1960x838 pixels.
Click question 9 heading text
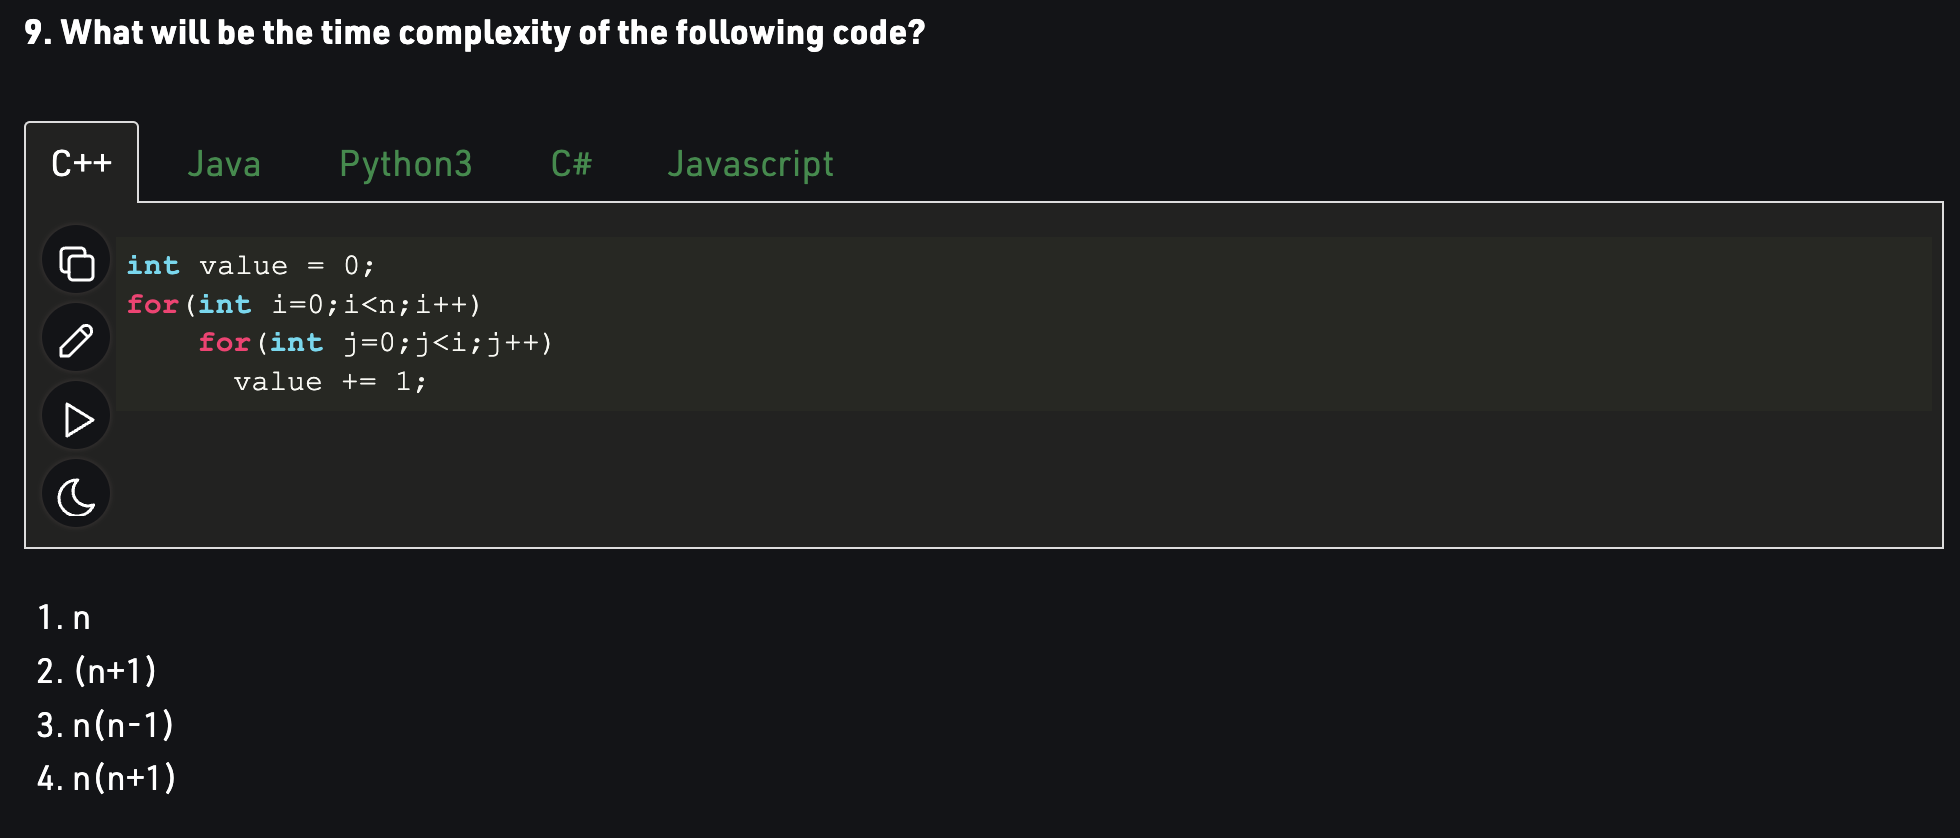tap(475, 33)
